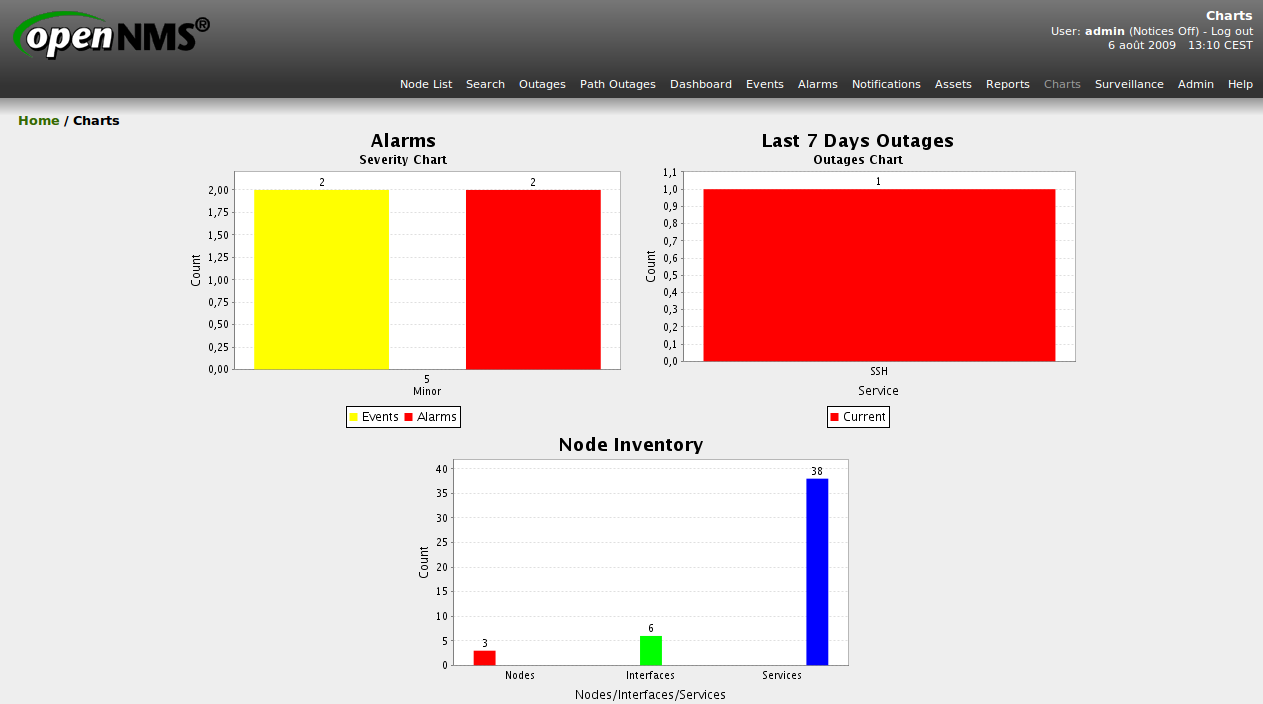This screenshot has height=704, width=1263.
Task: Click the Log out link
Action: point(1231,31)
